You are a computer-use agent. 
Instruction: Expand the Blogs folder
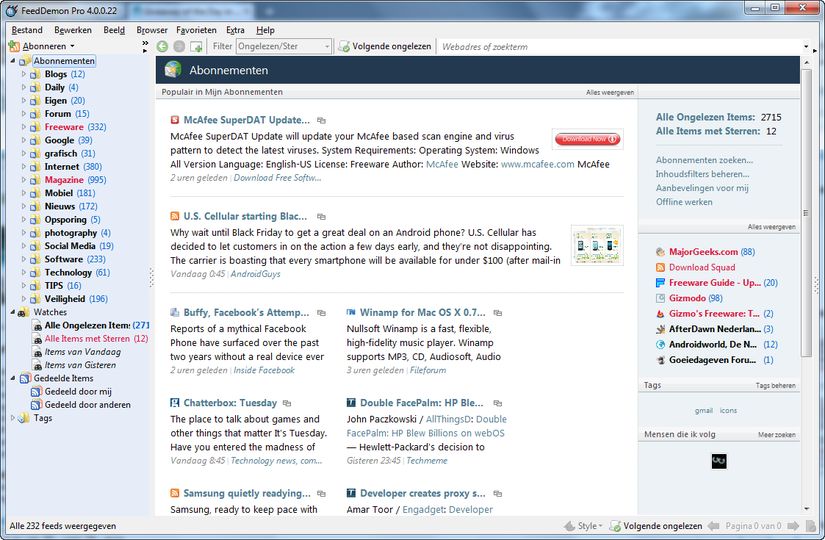tap(24, 74)
